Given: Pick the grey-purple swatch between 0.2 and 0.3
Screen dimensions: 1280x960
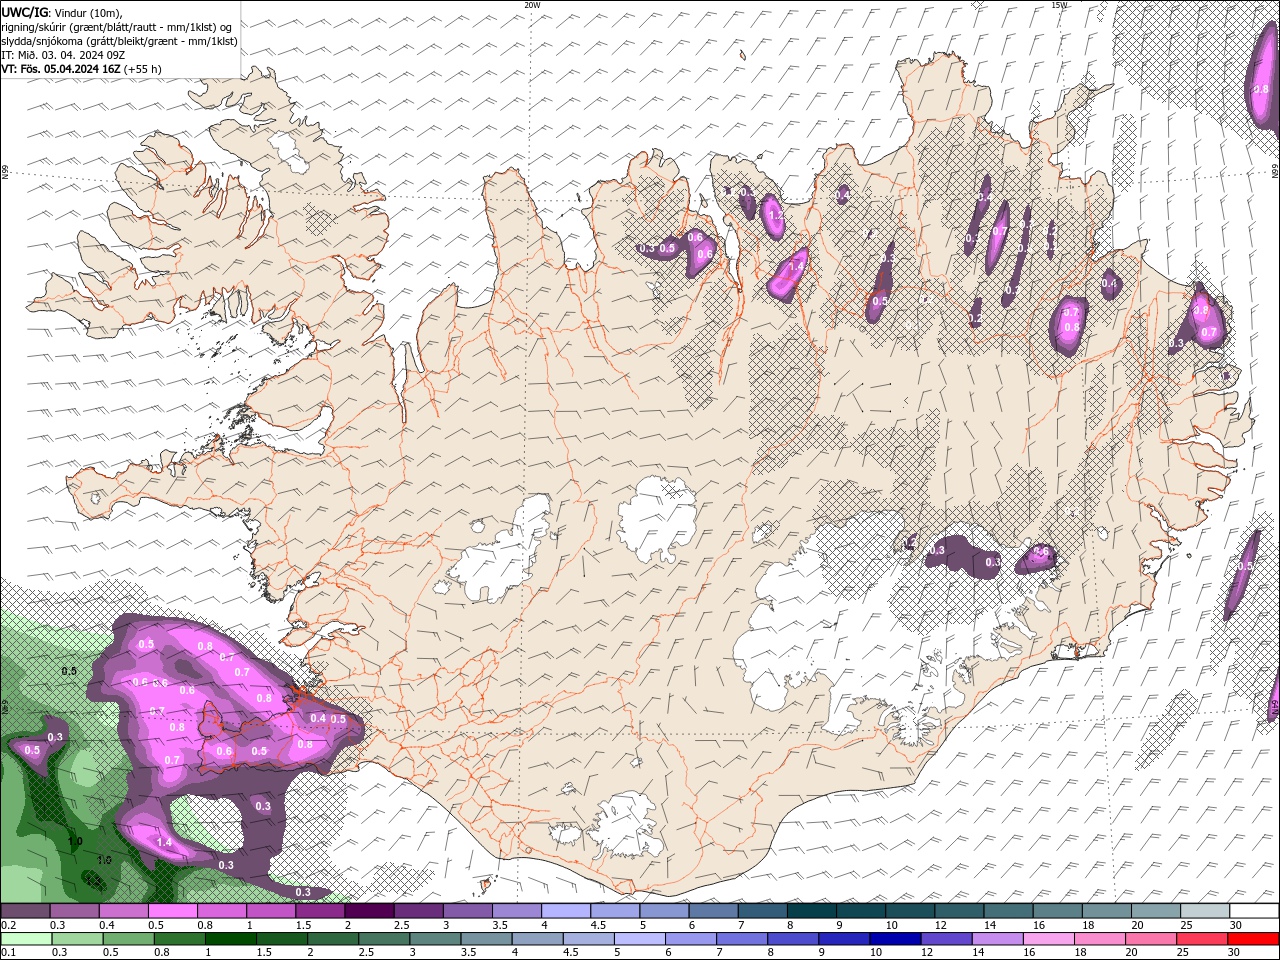Looking at the screenshot, I should (25, 910).
